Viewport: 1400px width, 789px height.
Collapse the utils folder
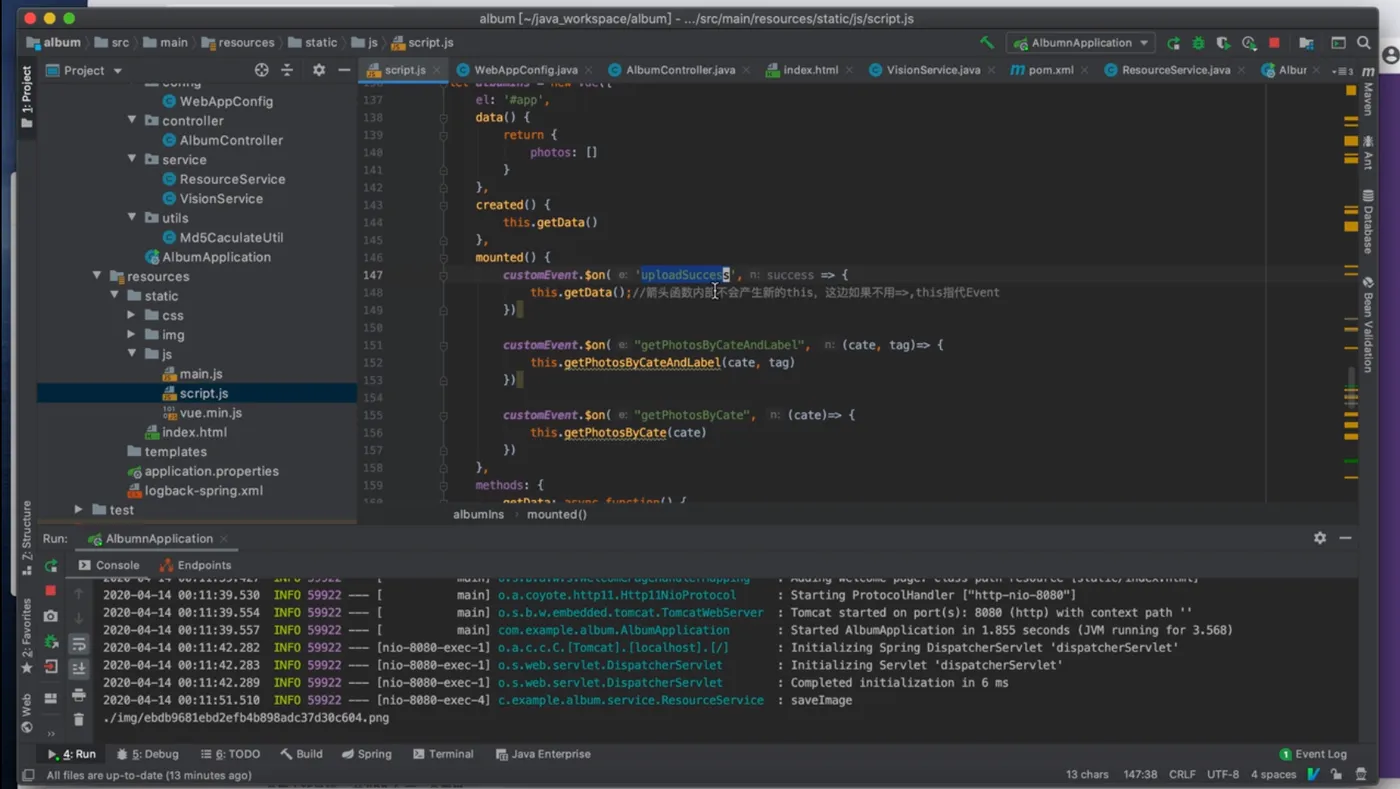[x=132, y=217]
